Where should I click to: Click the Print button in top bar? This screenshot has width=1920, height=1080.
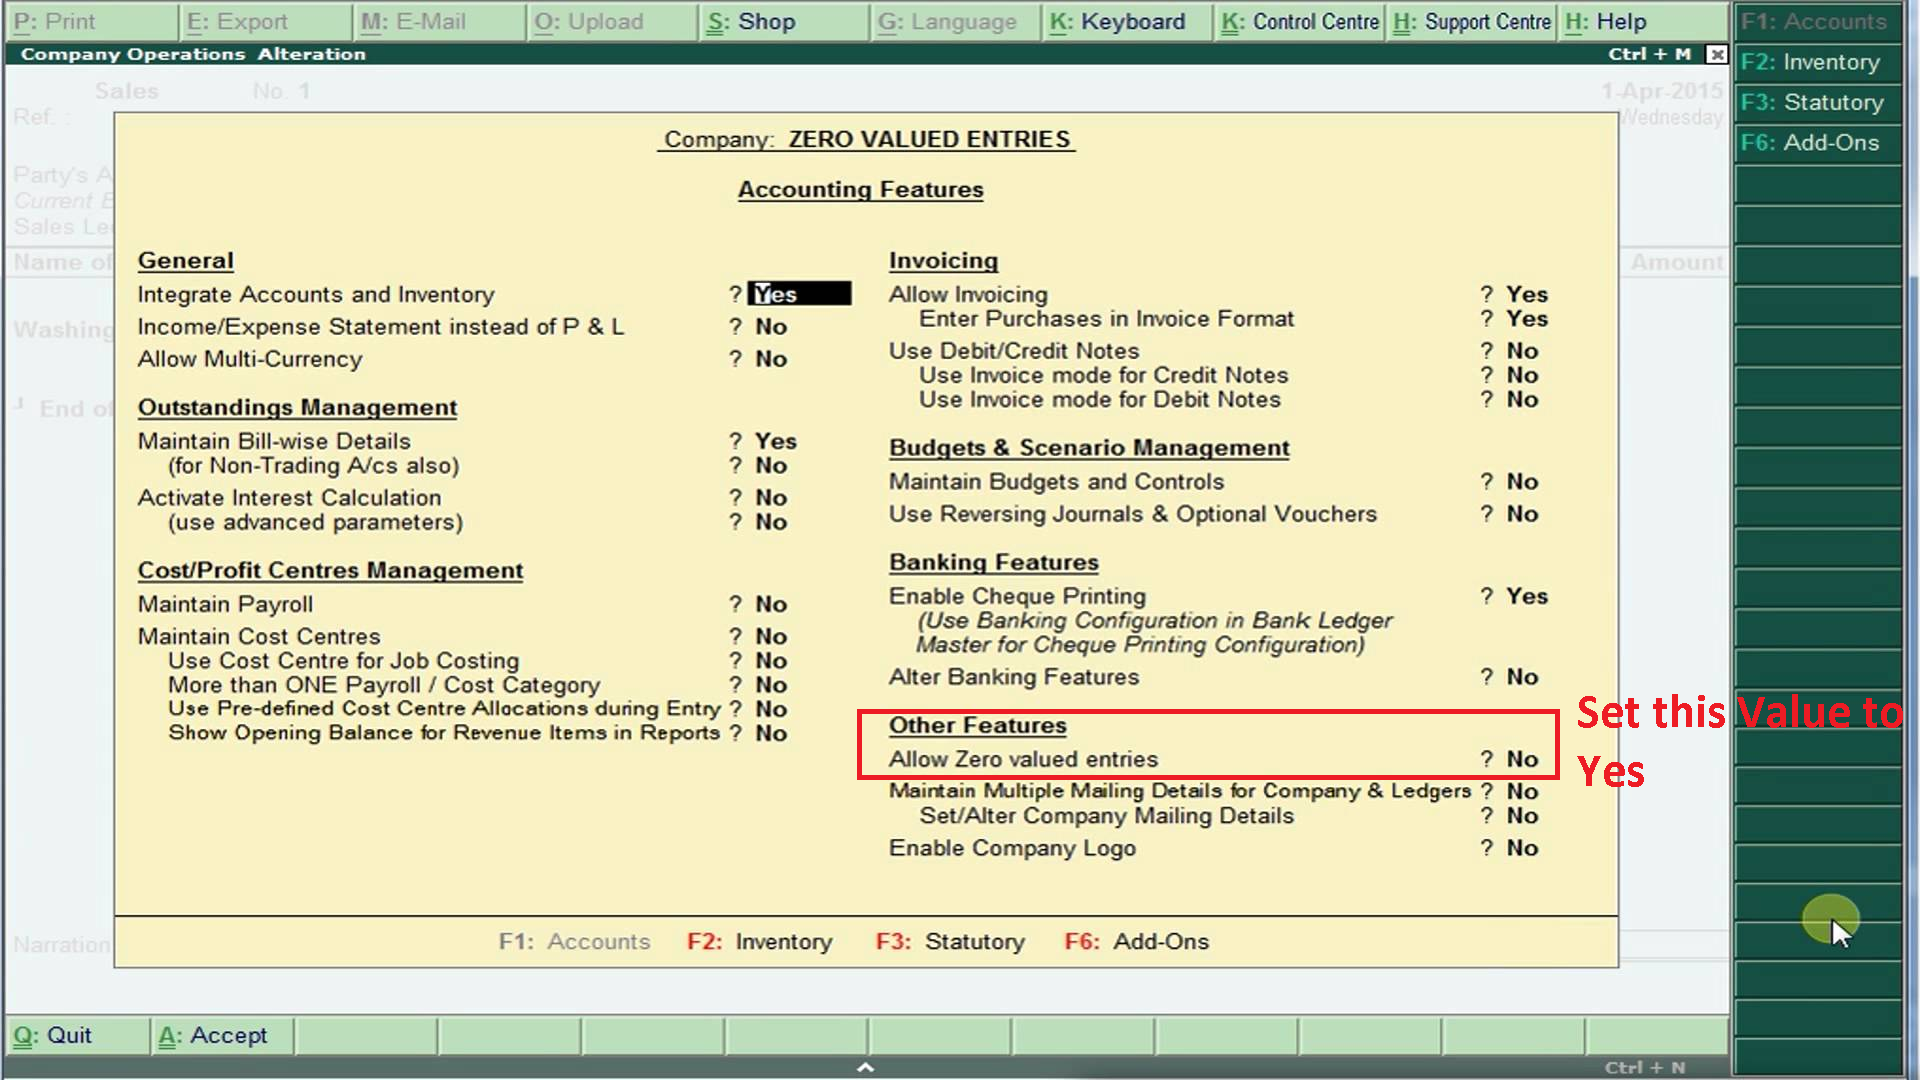90,21
